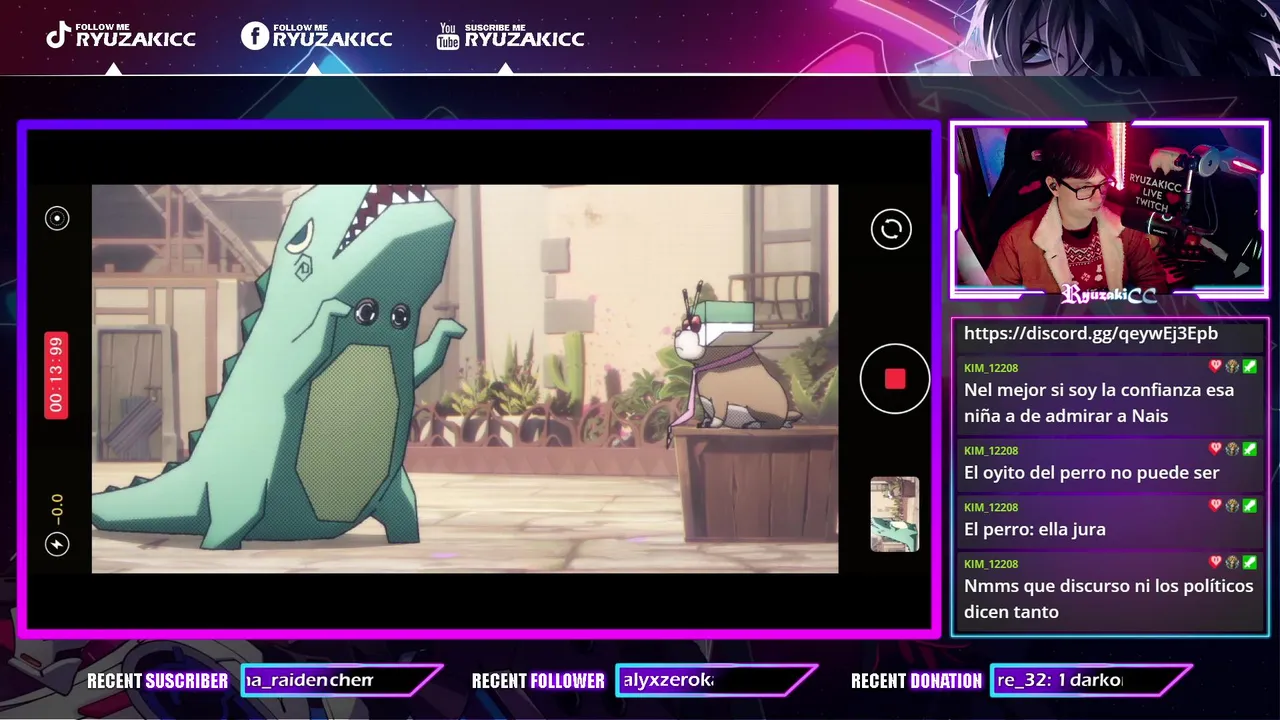Click recent follower name 'alyxzerok'
The width and height of the screenshot is (1280, 720).
[668, 680]
